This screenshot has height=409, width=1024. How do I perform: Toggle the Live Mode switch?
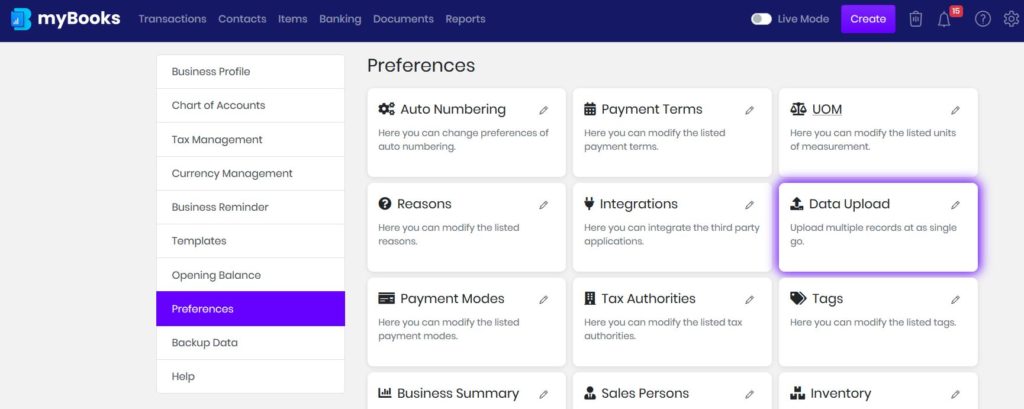click(x=761, y=19)
